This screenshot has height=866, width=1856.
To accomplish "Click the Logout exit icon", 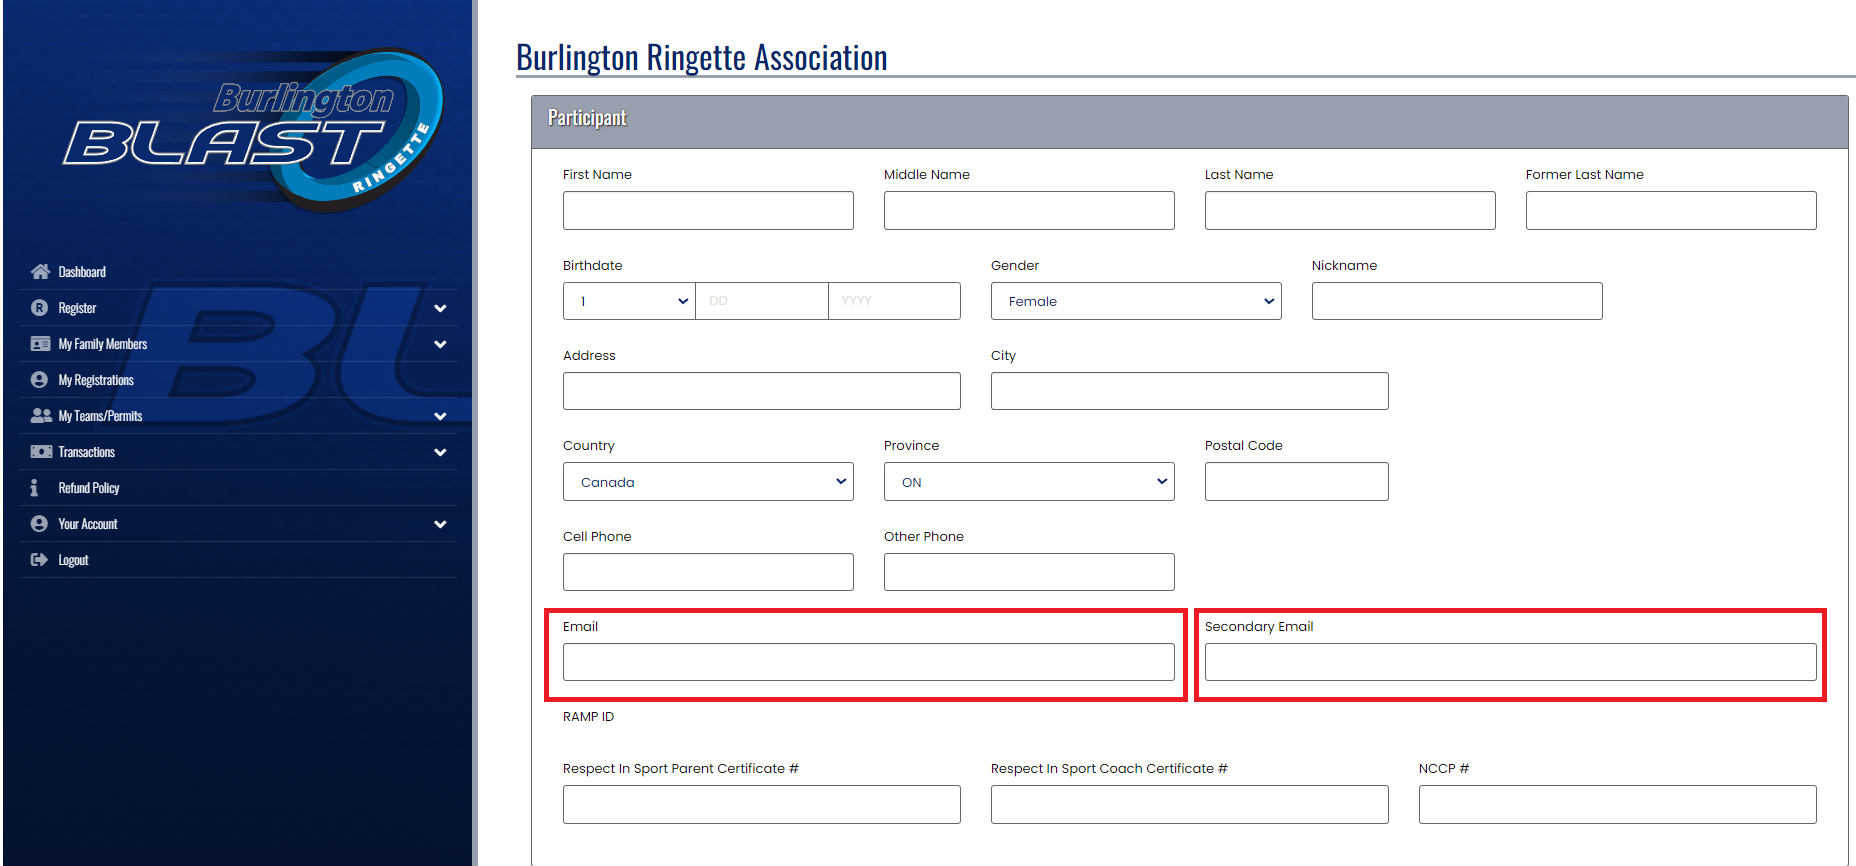I will tap(40, 560).
